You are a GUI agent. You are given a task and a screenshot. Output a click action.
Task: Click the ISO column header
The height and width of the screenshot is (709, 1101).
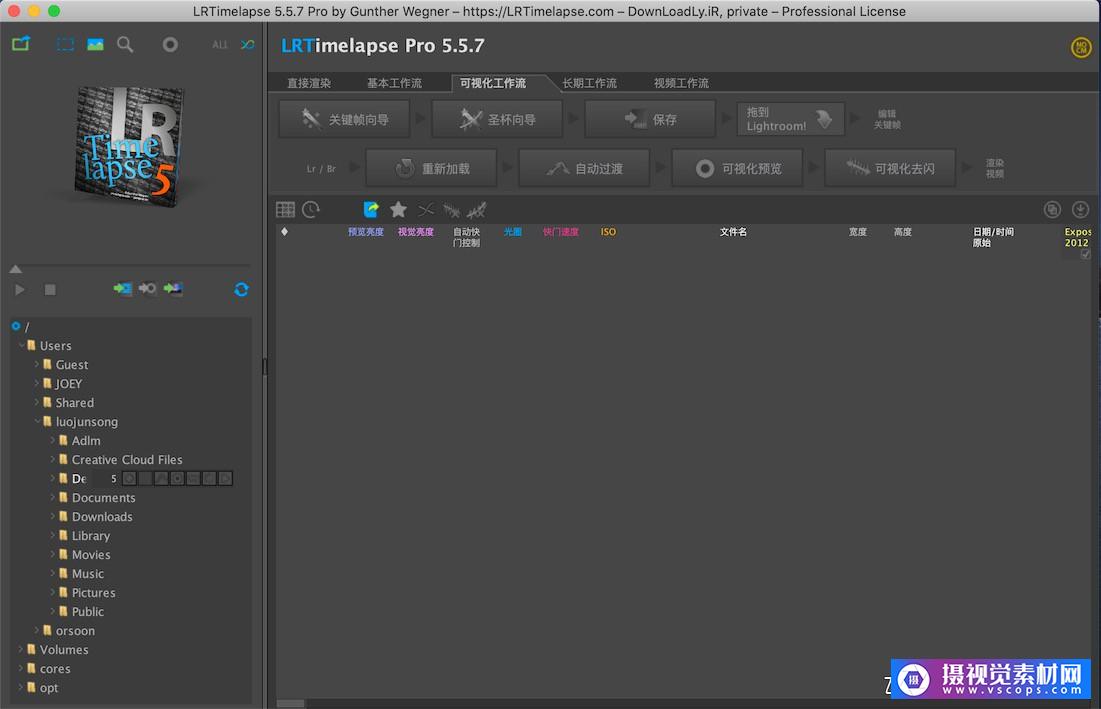click(x=608, y=232)
